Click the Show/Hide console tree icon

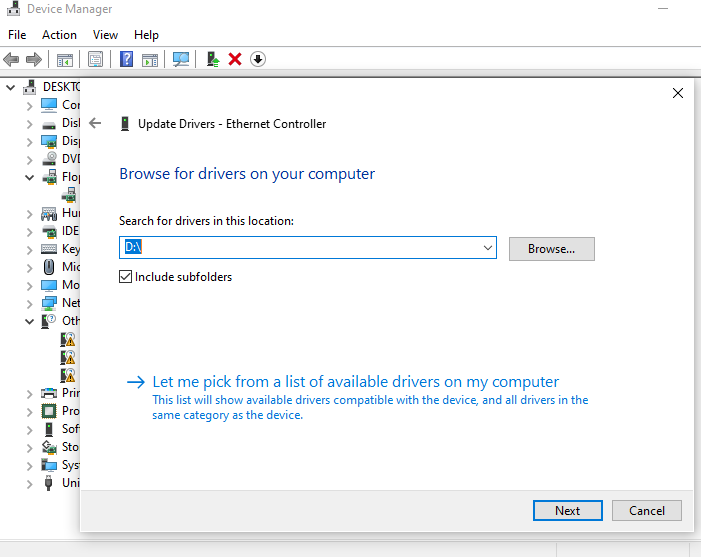click(64, 60)
